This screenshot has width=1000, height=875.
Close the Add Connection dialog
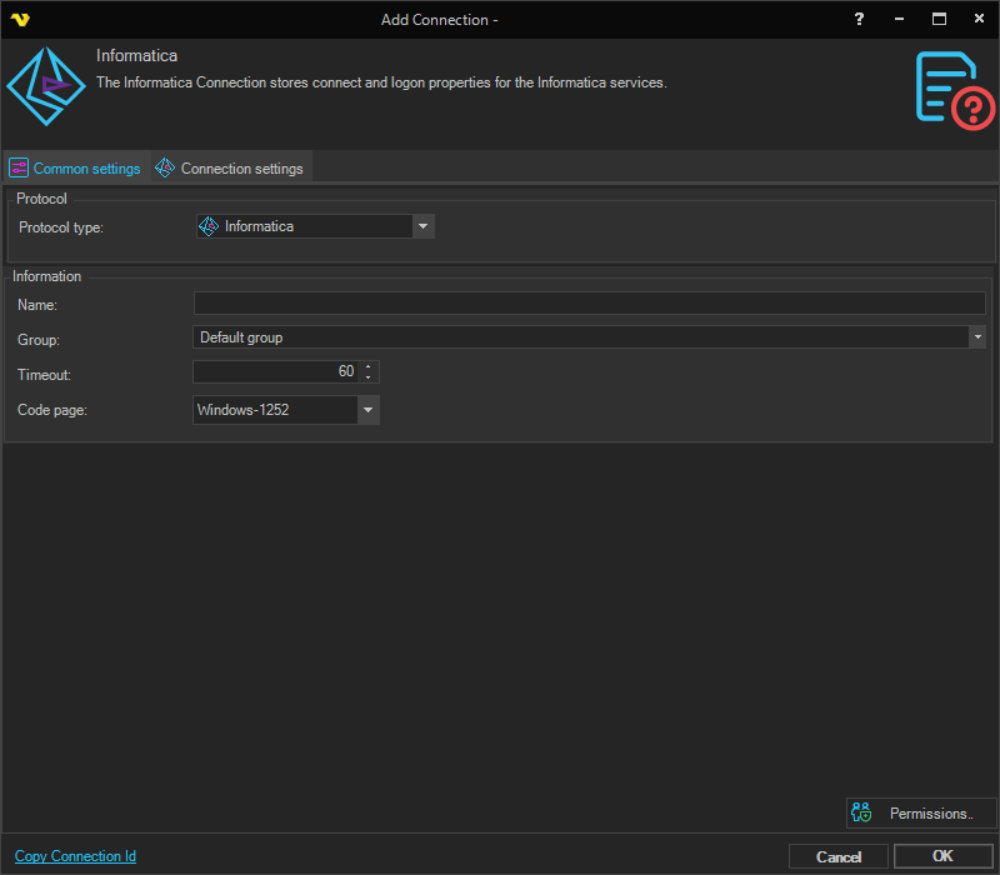tap(979, 19)
